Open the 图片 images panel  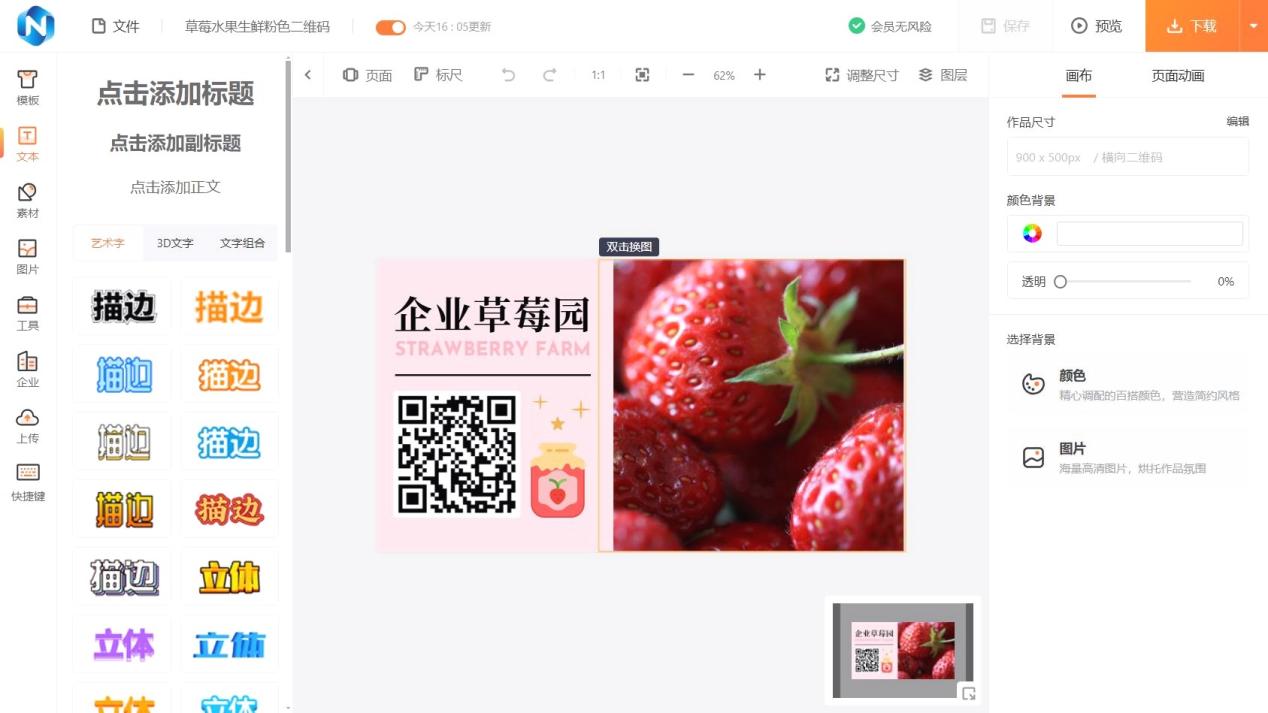point(27,254)
